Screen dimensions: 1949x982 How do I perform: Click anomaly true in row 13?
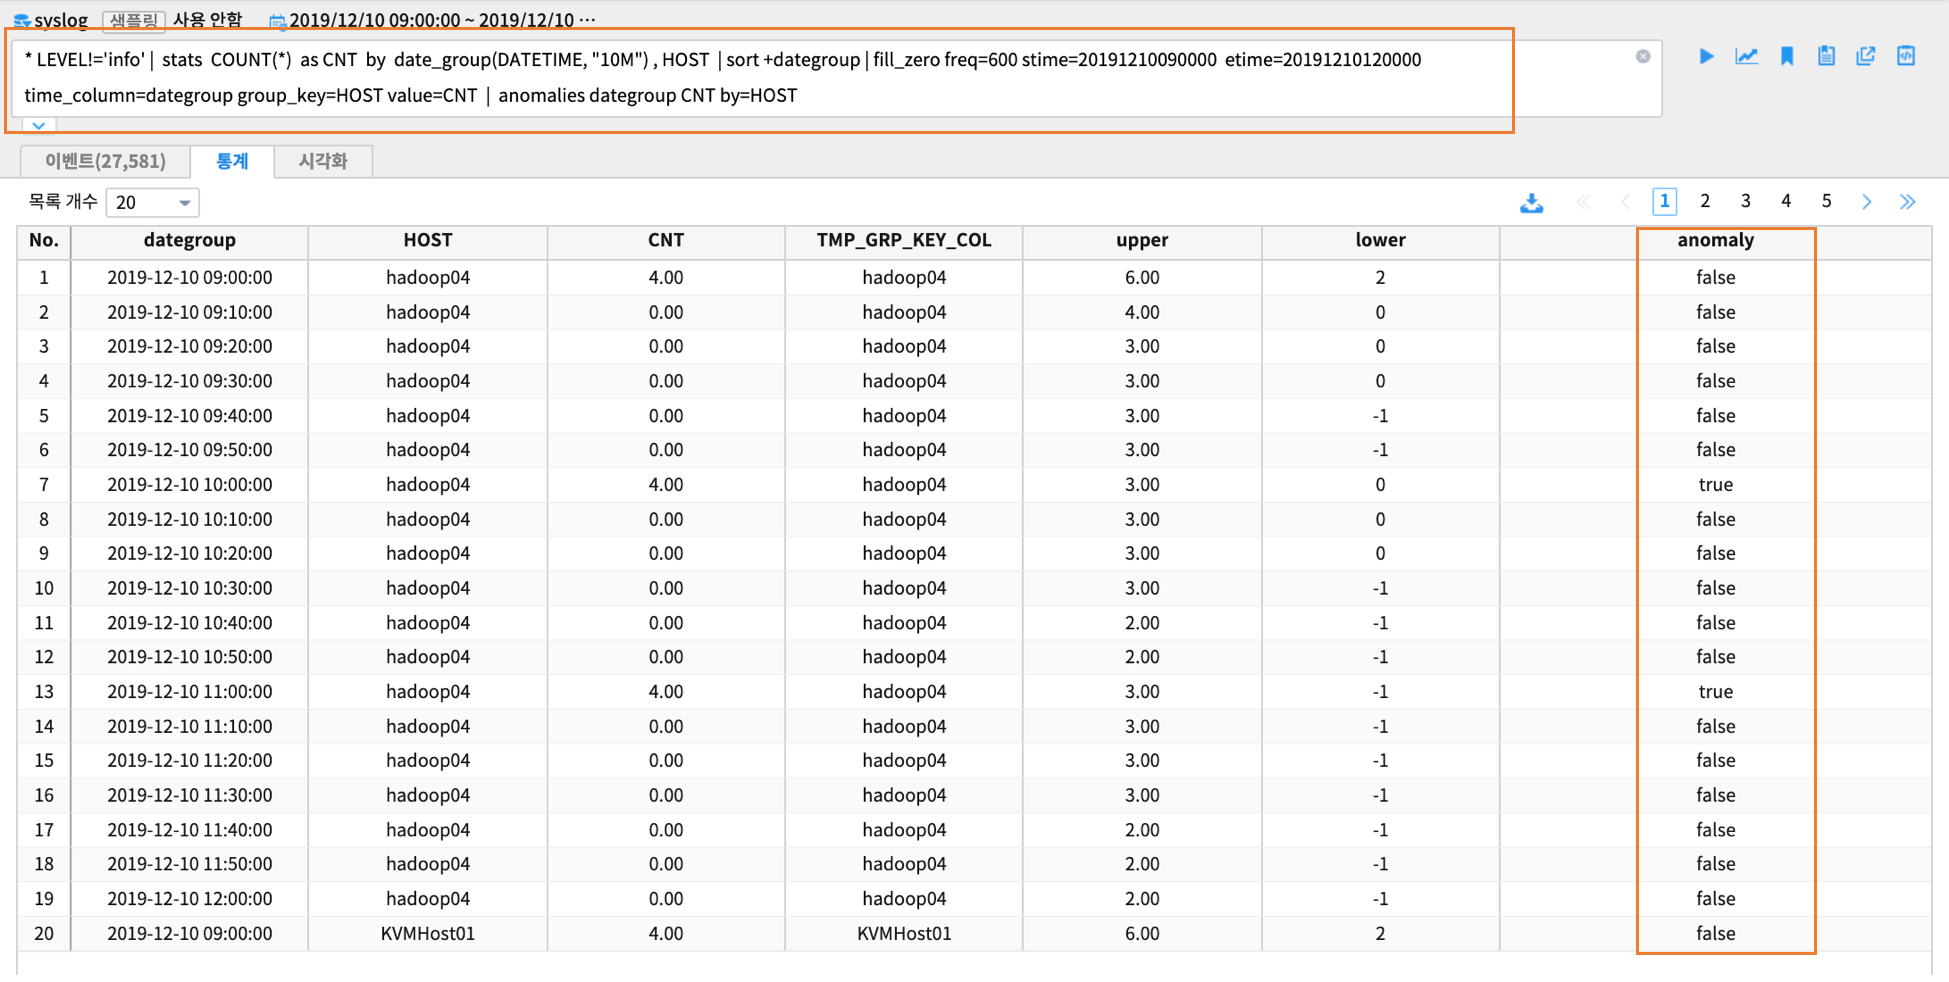(1716, 691)
